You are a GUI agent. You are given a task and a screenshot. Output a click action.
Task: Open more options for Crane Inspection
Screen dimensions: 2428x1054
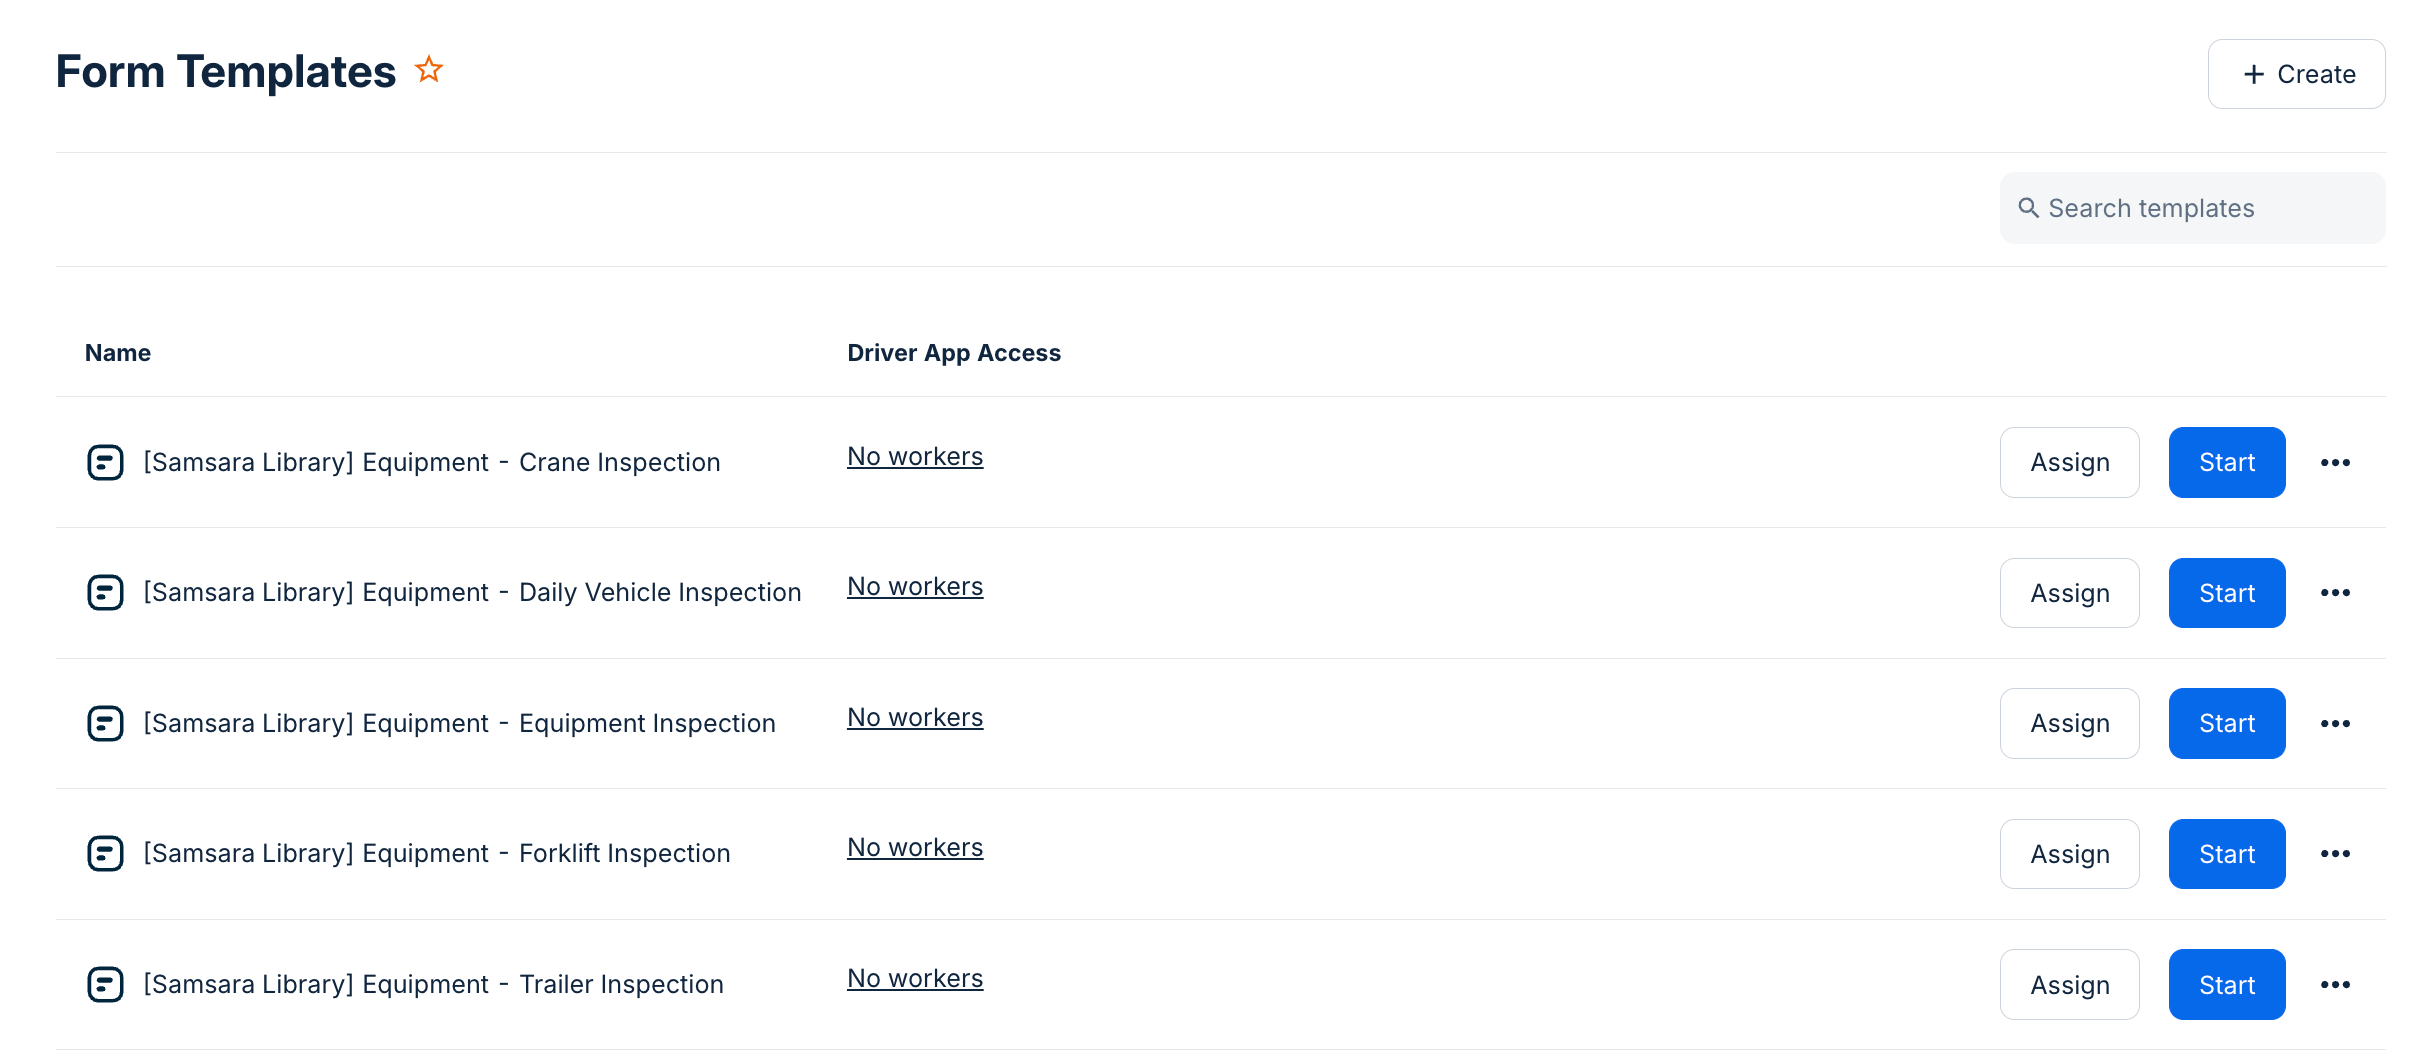[2335, 462]
